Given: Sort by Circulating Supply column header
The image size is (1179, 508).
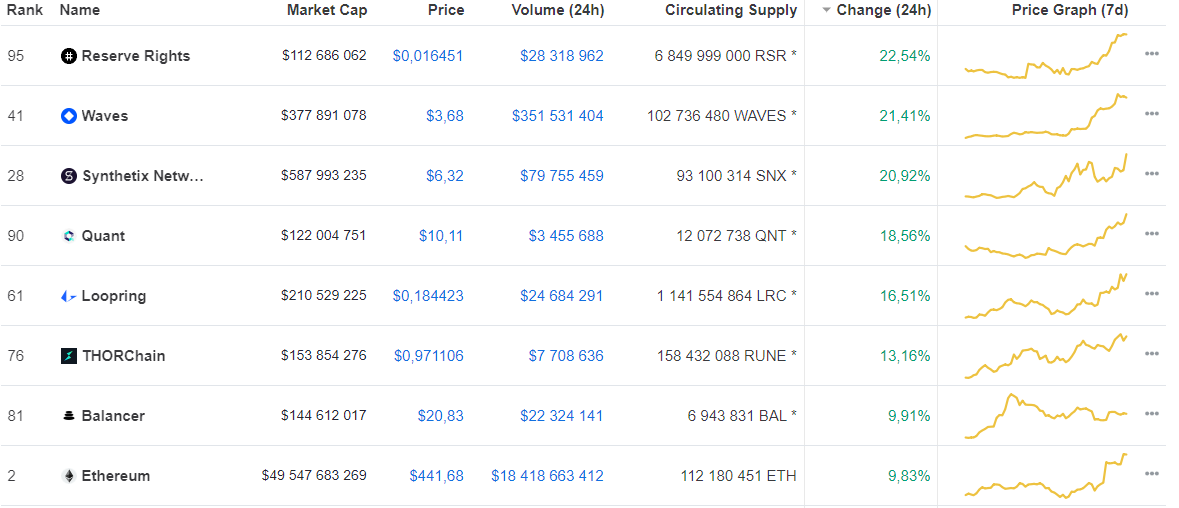Looking at the screenshot, I should (x=731, y=11).
